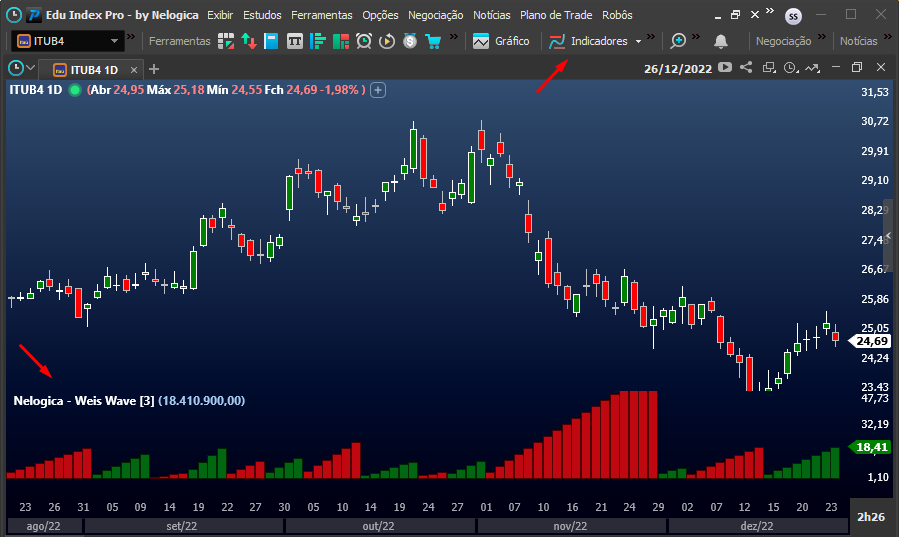899x537 pixels.
Task: Expand overflow chevrons after zoom icon
Action: (x=696, y=37)
